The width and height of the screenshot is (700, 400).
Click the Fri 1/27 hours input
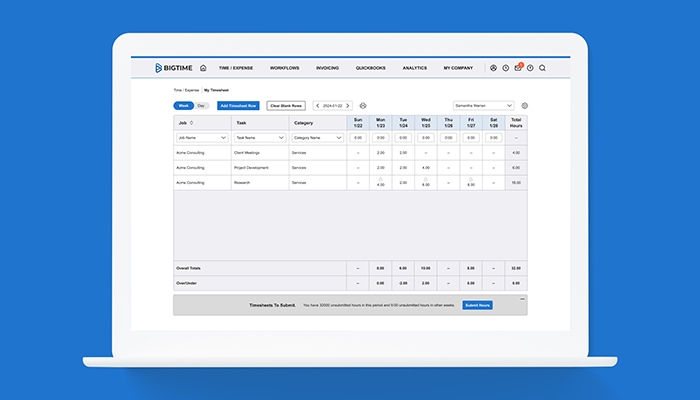tap(471, 138)
